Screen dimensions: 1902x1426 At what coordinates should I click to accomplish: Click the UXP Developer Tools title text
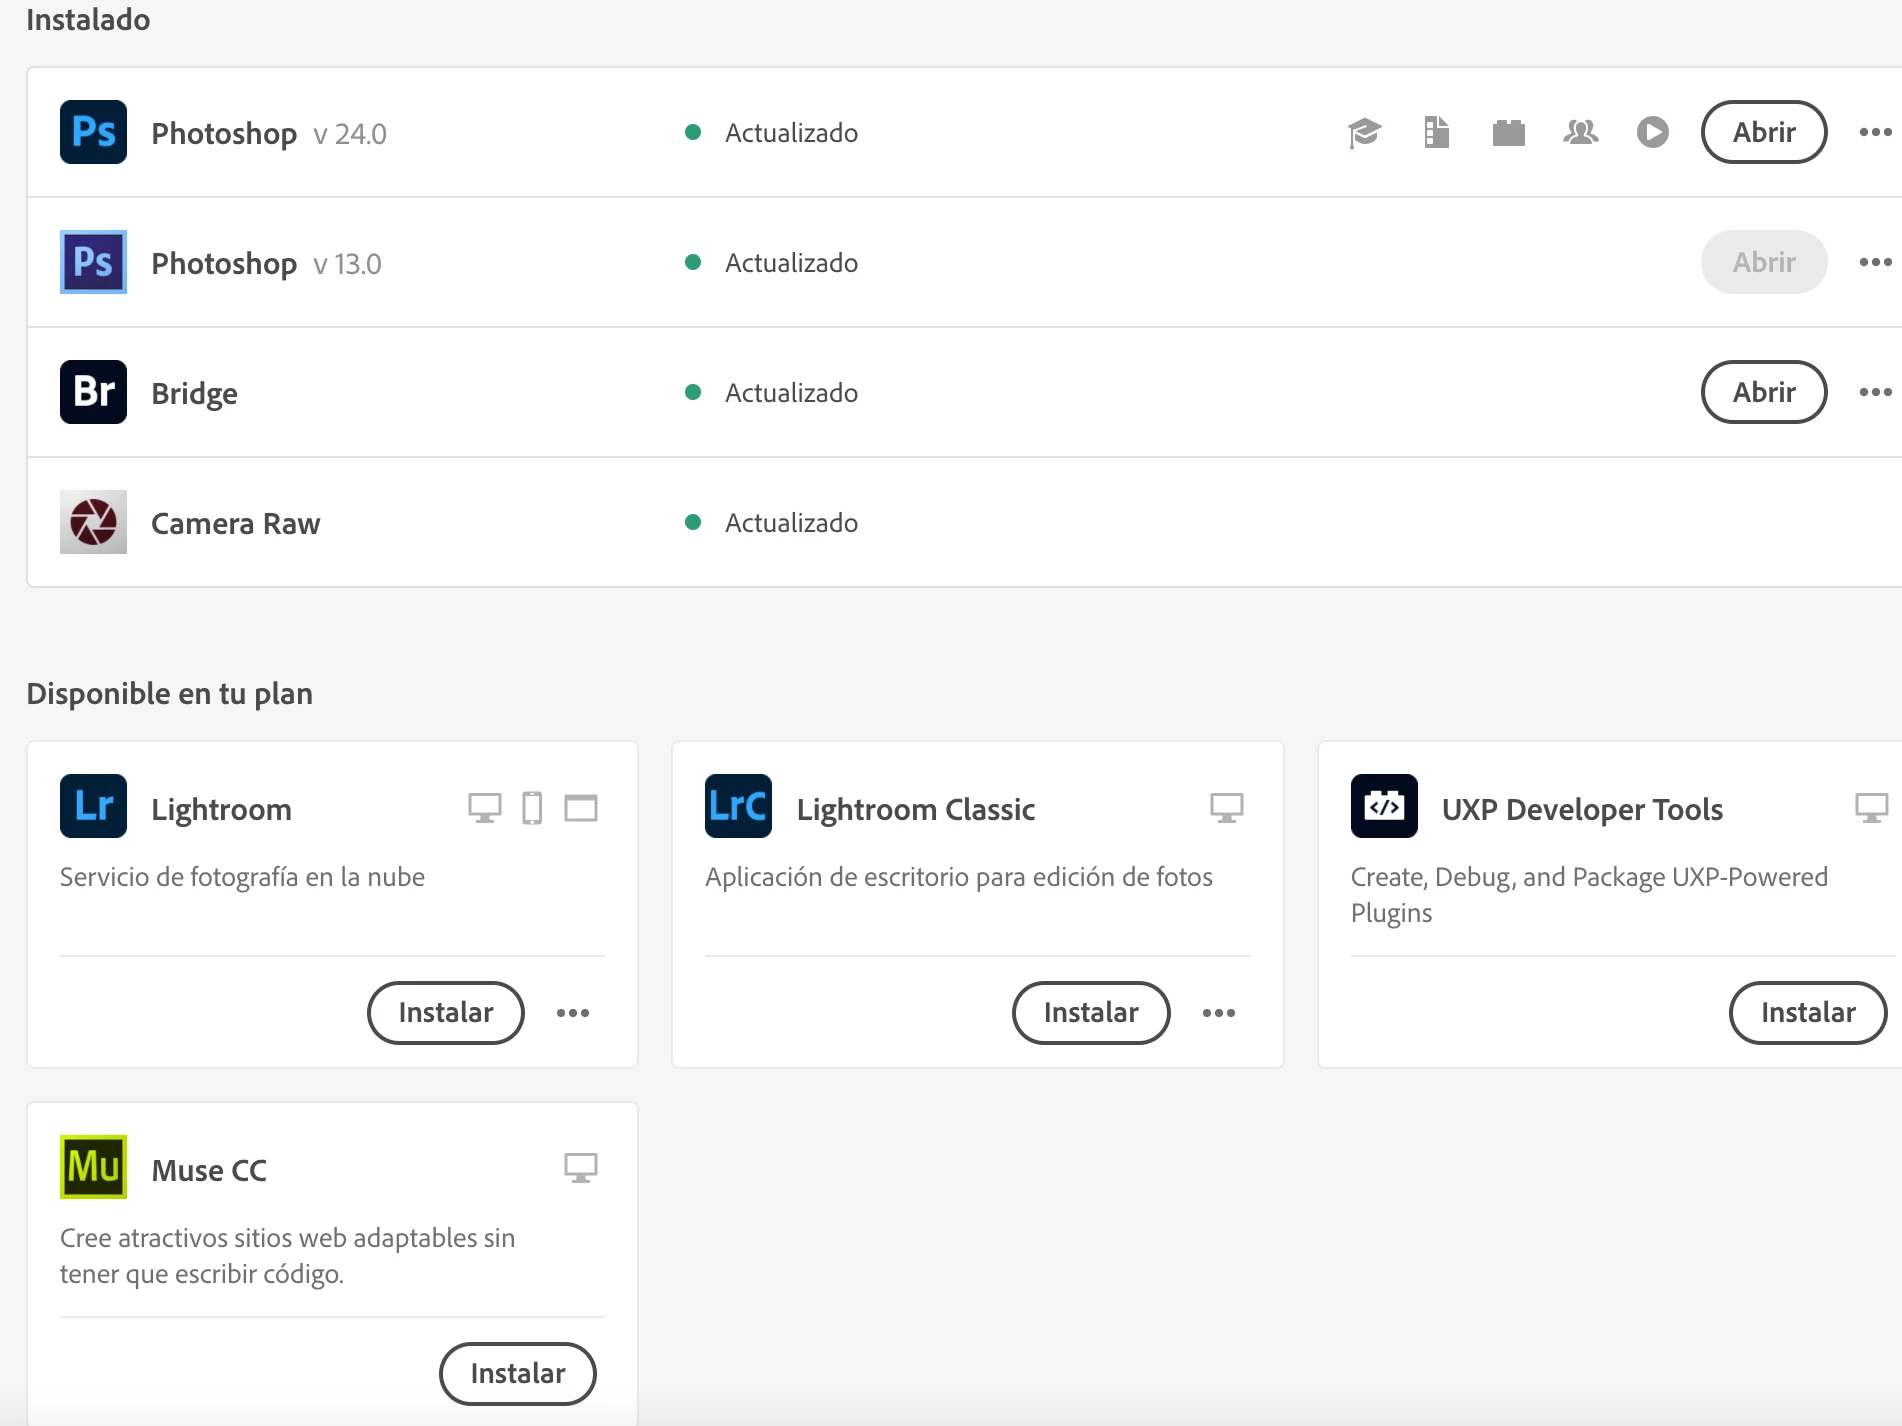1582,809
